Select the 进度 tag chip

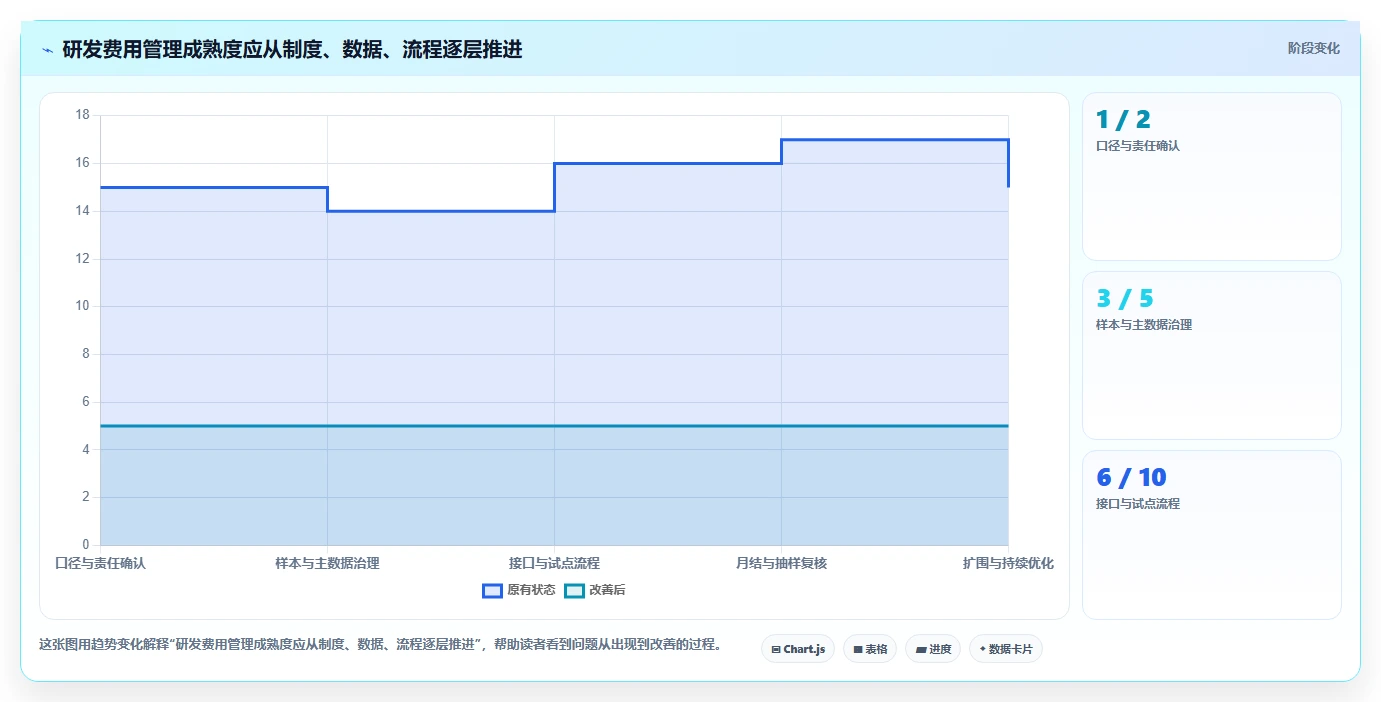(933, 649)
